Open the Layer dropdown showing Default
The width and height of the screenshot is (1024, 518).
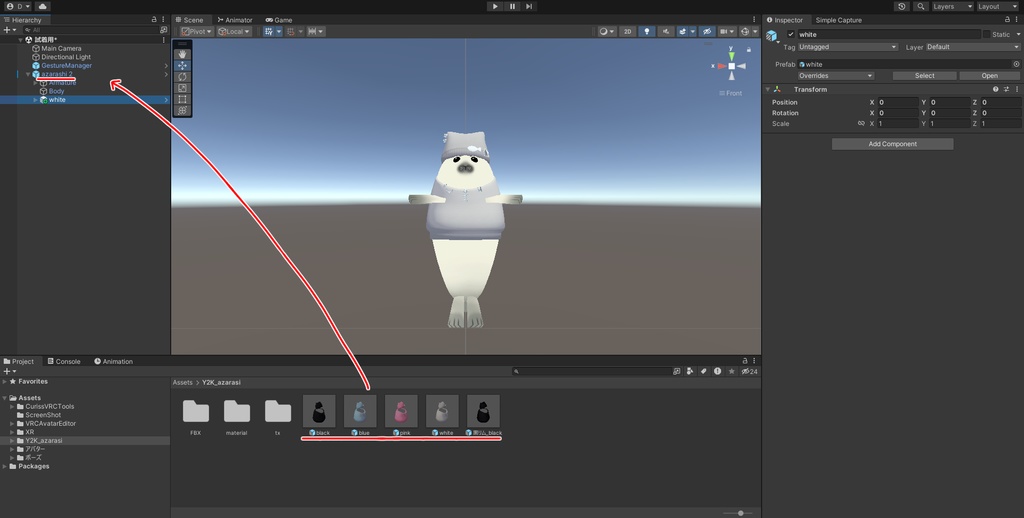pyautogui.click(x=972, y=47)
